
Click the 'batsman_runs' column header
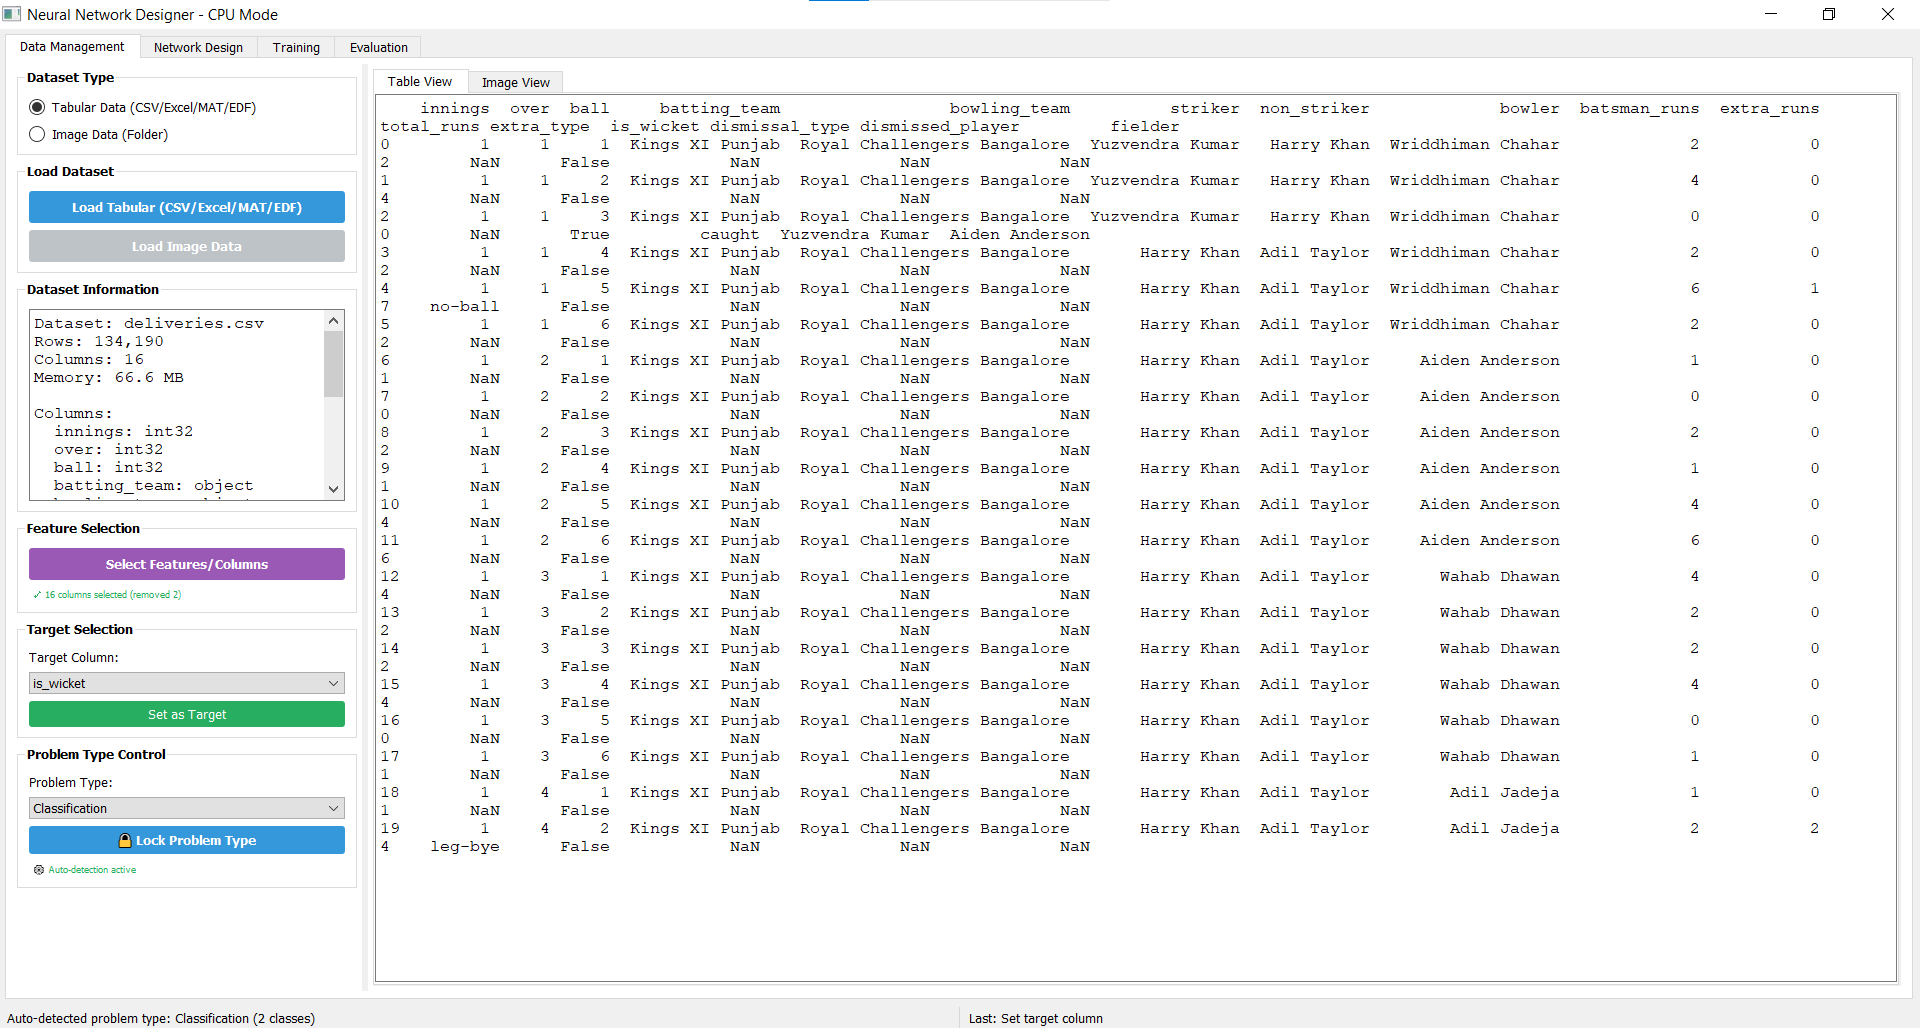(x=1639, y=108)
